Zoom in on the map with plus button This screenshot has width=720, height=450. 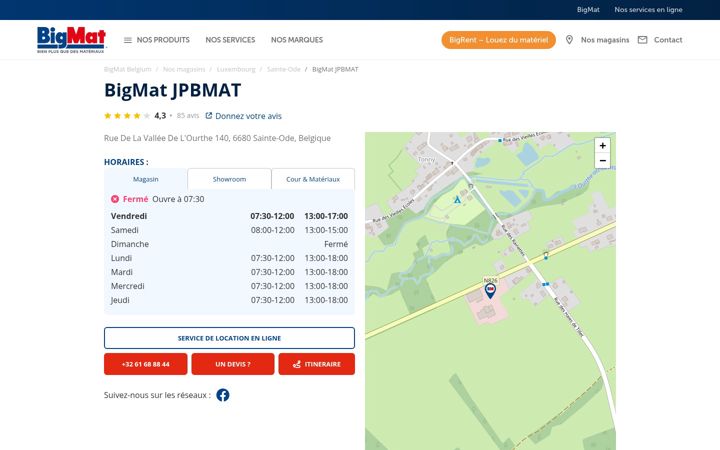[x=602, y=146]
